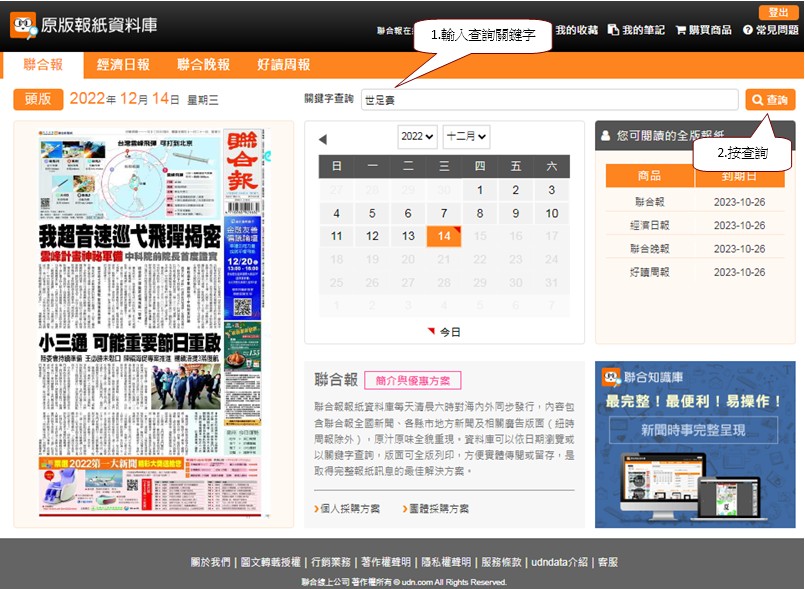Viewport: 805px width, 589px height.
Task: Open 我的筆記 notes icon link
Action: point(636,31)
